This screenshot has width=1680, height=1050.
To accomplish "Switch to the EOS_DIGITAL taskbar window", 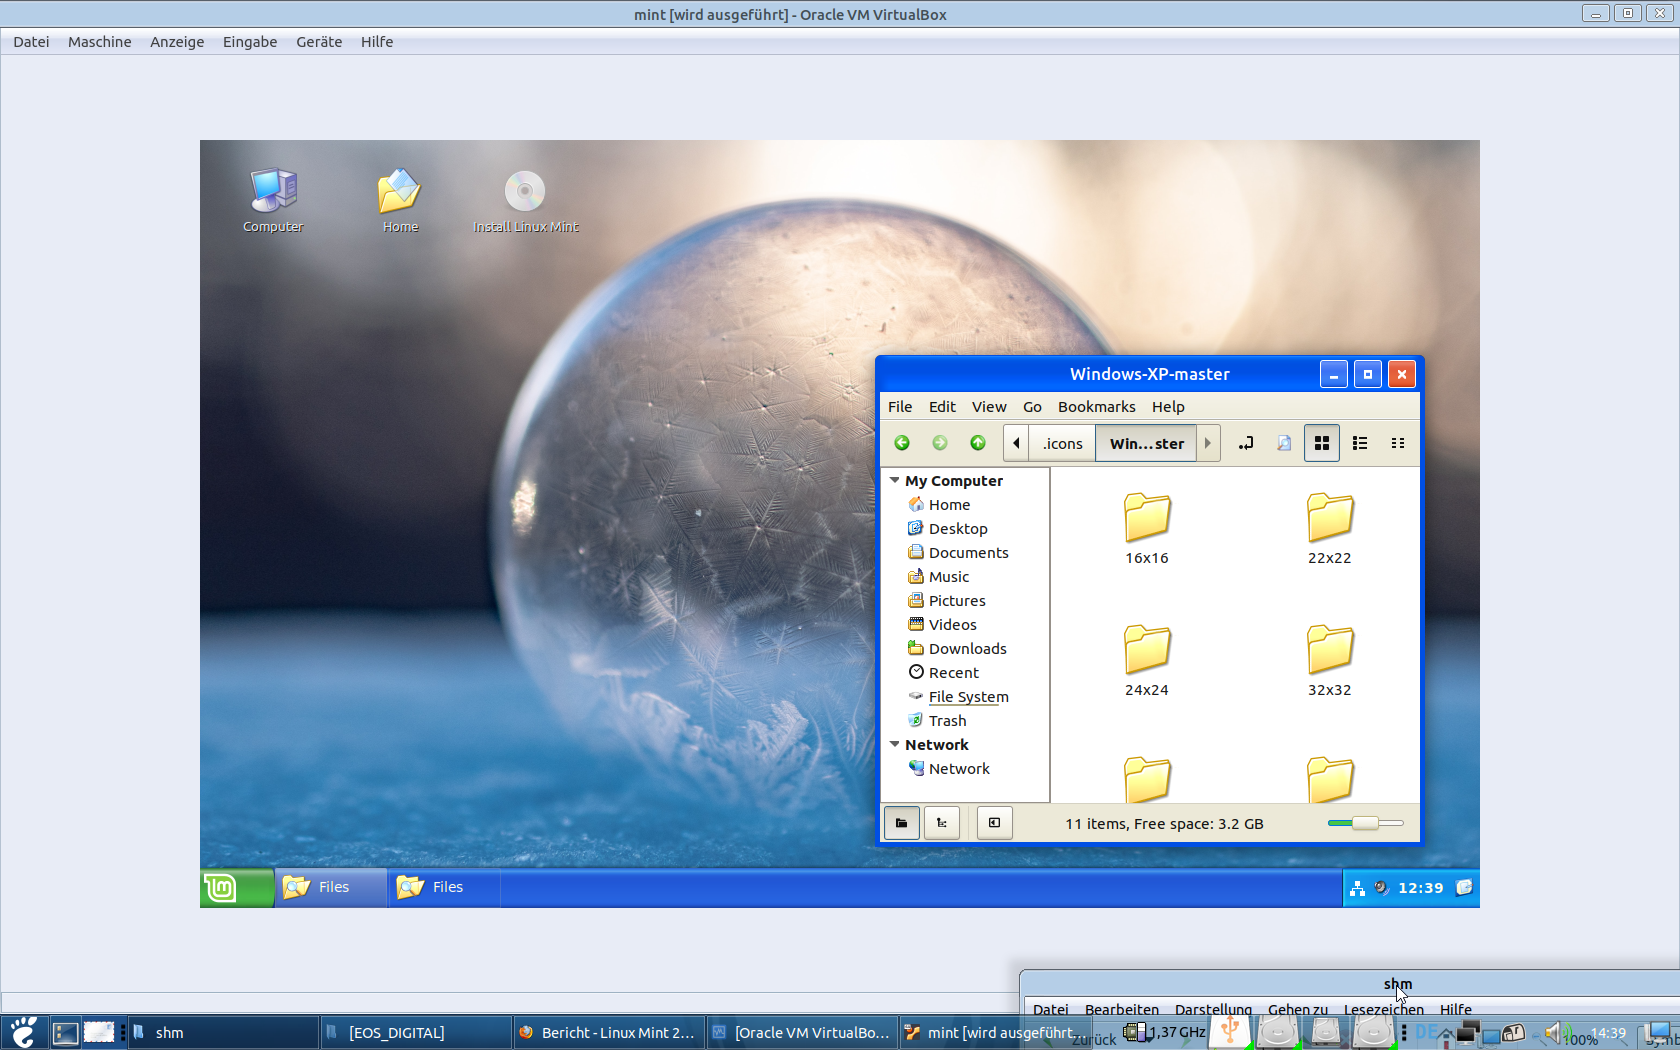I will coord(416,1033).
